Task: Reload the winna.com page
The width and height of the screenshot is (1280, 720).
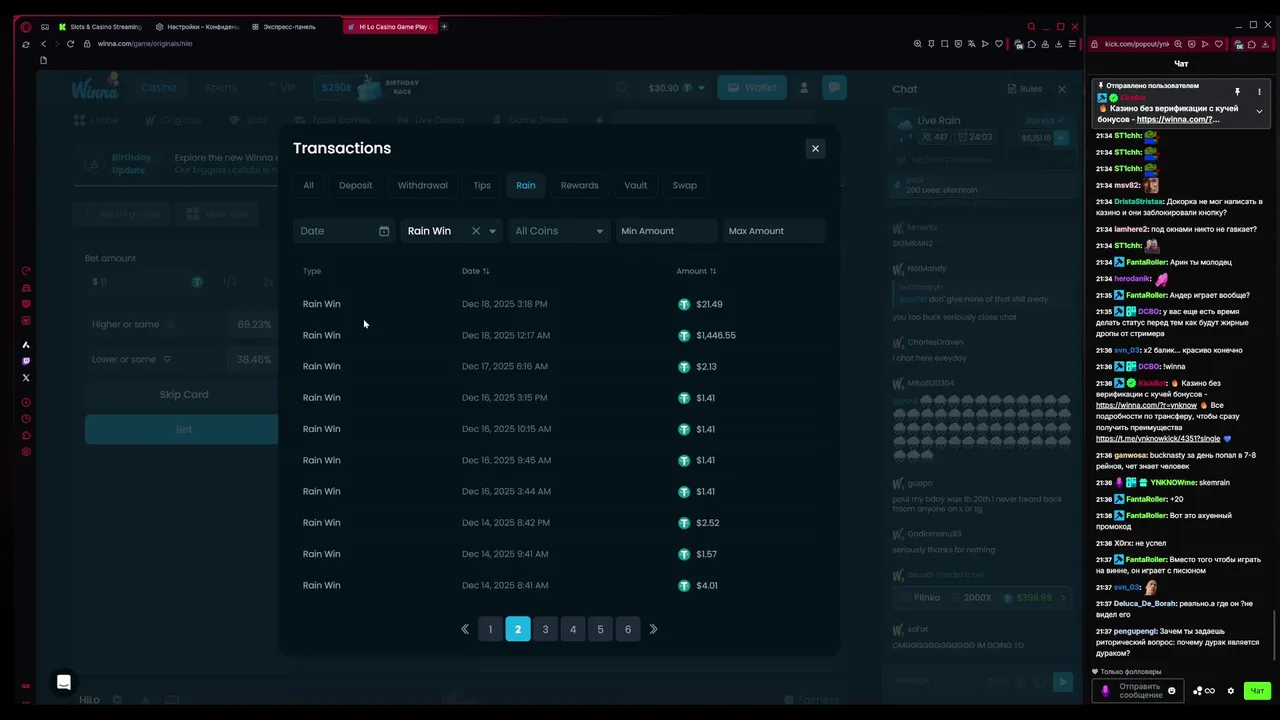Action: point(70,44)
